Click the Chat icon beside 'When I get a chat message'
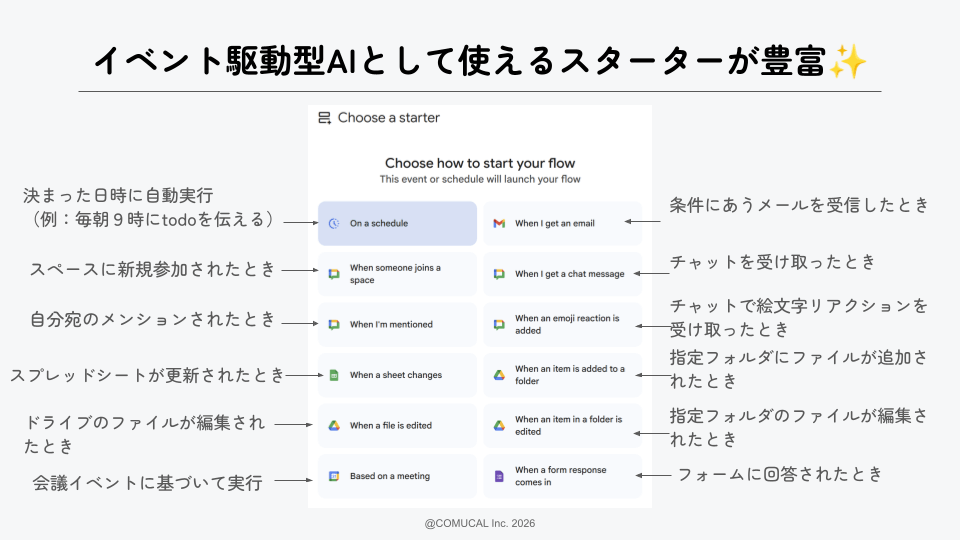Image resolution: width=960 pixels, height=540 pixels. tap(499, 273)
